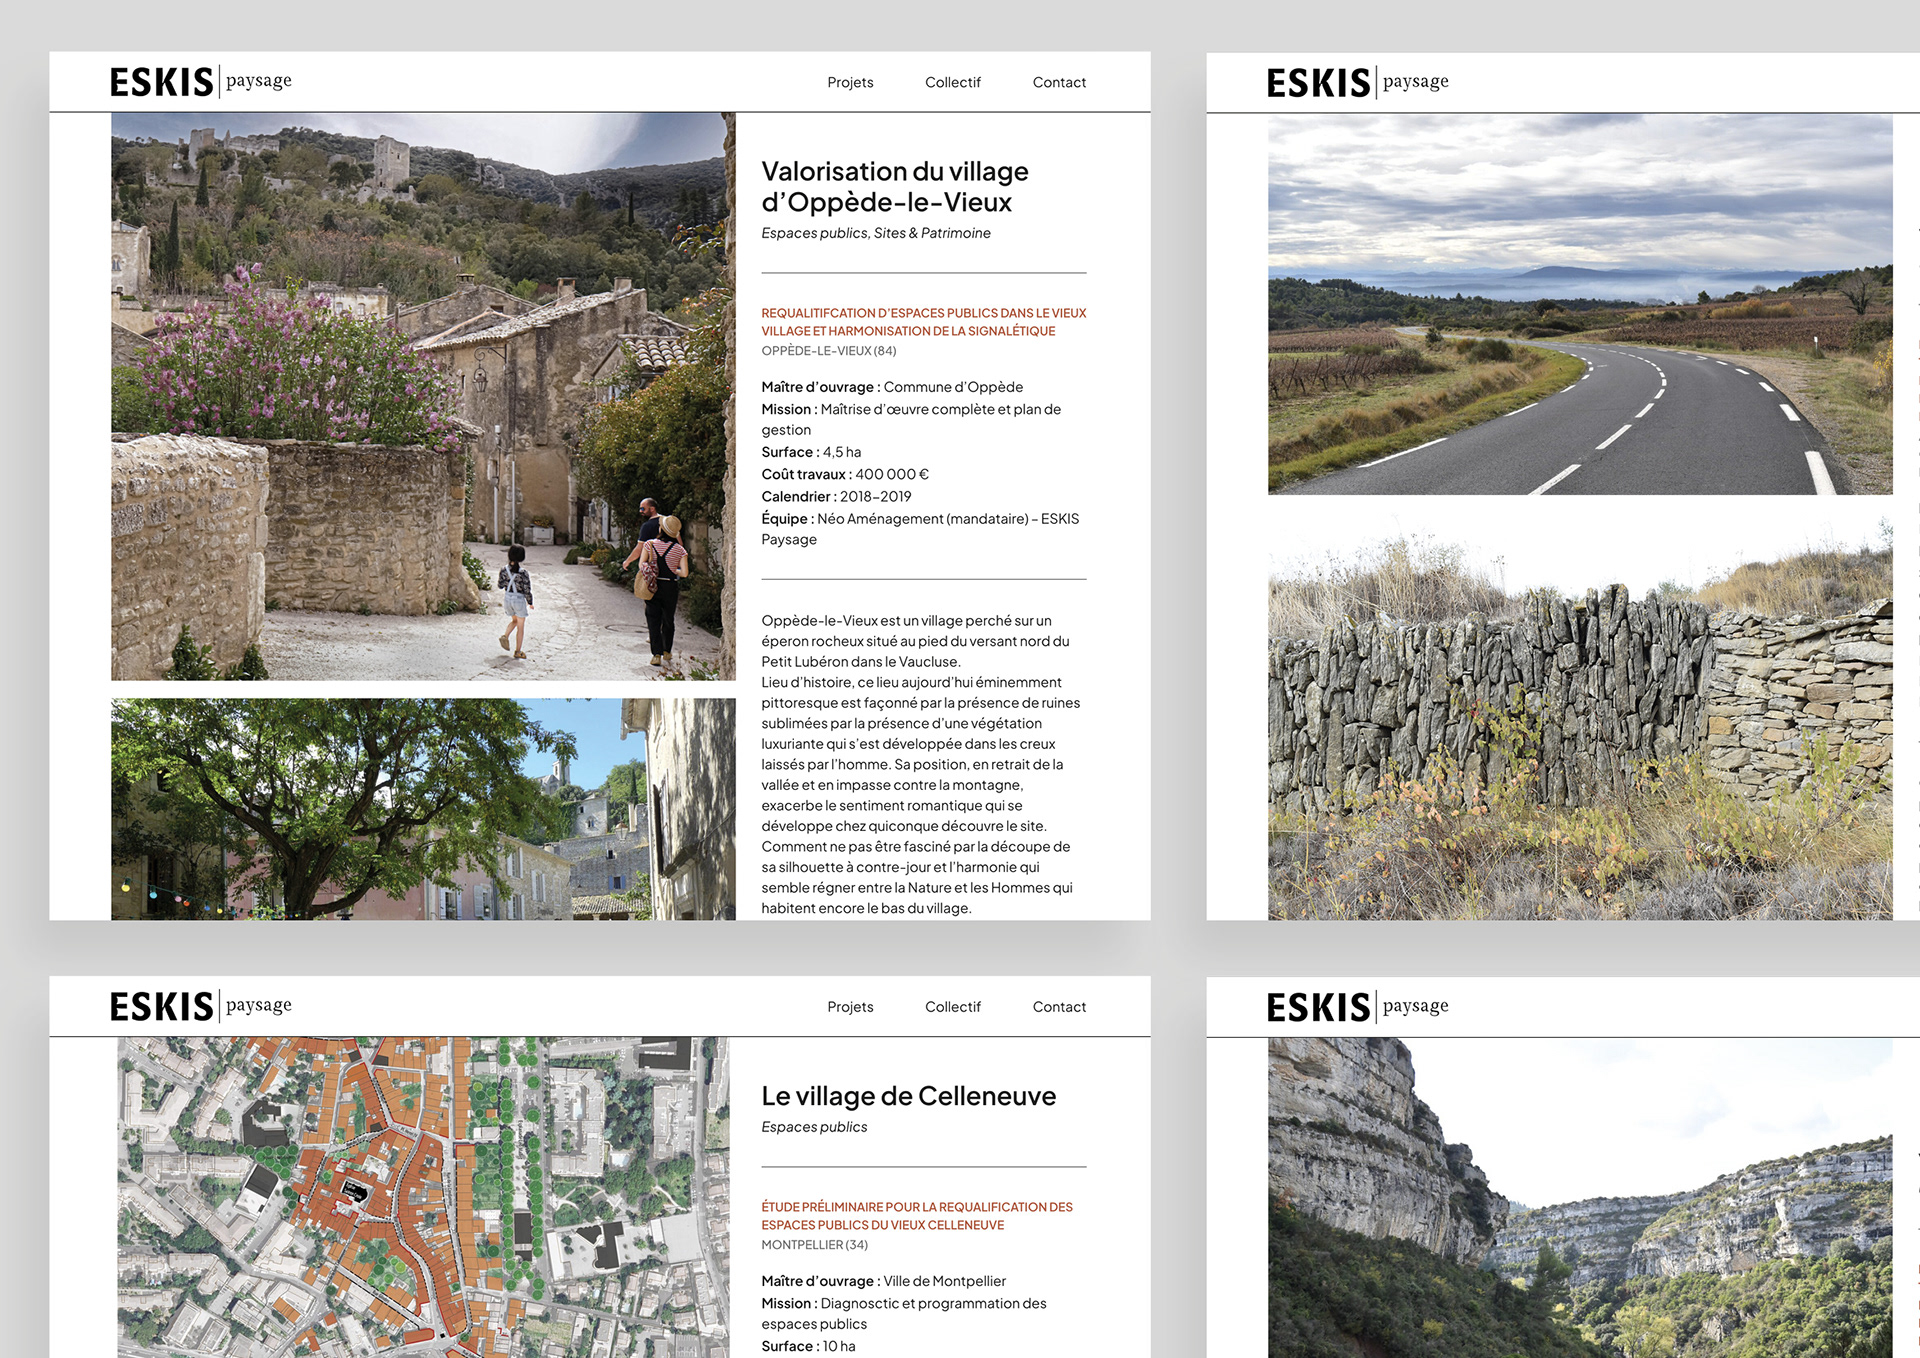Open Projets in the Celleneuve page navigation
Viewport: 1920px width, 1358px height.
pos(850,1007)
